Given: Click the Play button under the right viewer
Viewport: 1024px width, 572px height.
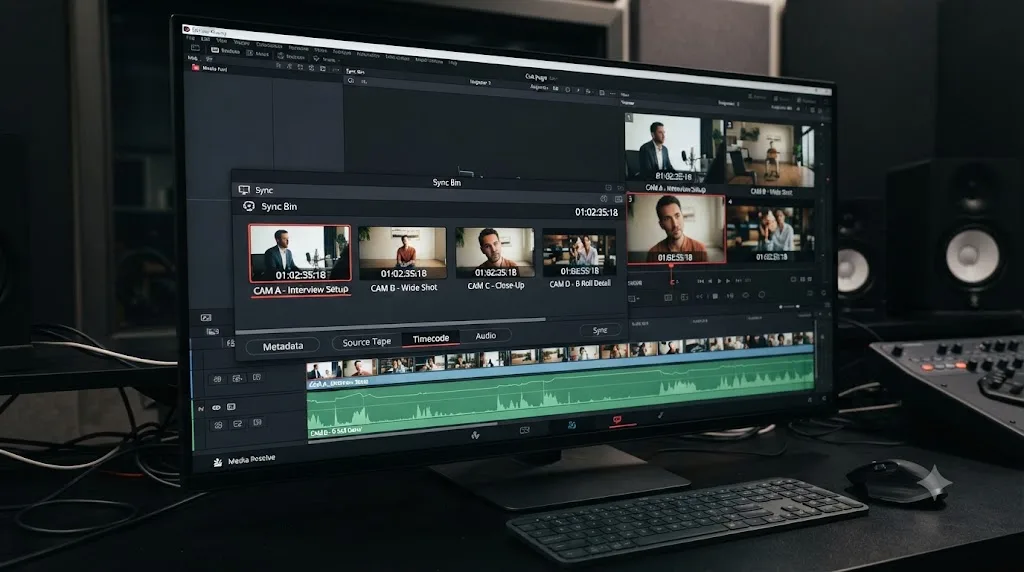Looking at the screenshot, I should point(720,281).
